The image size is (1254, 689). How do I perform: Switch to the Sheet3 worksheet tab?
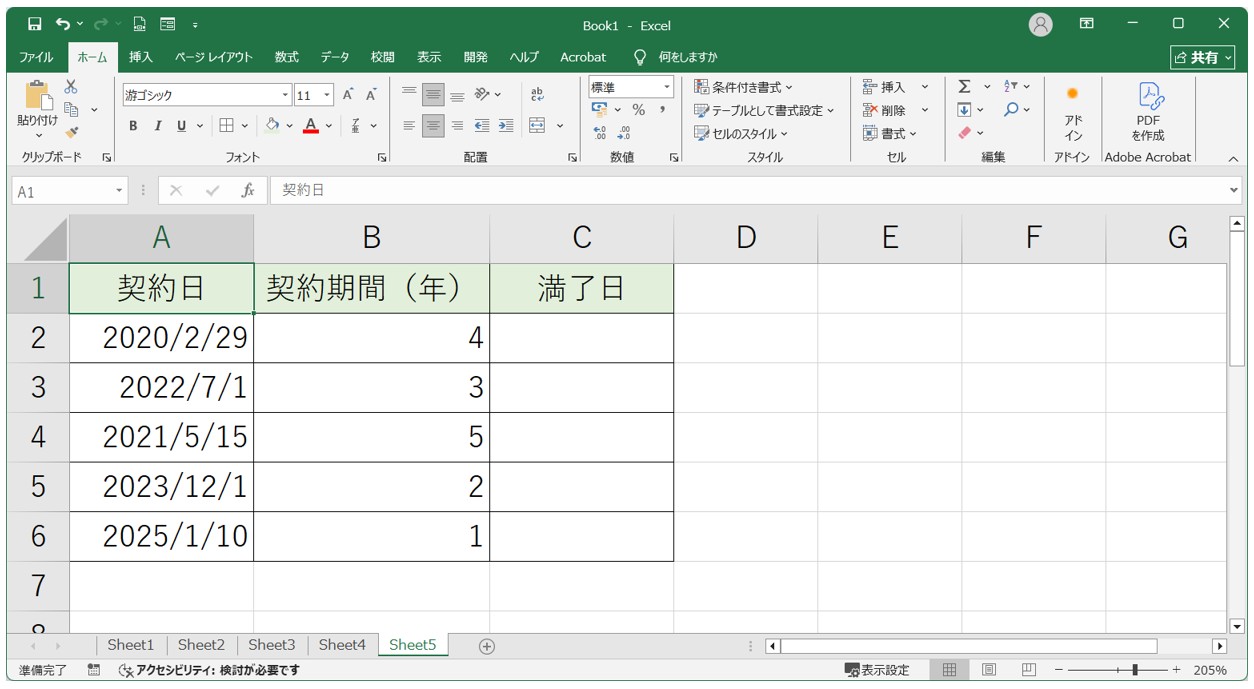point(272,645)
